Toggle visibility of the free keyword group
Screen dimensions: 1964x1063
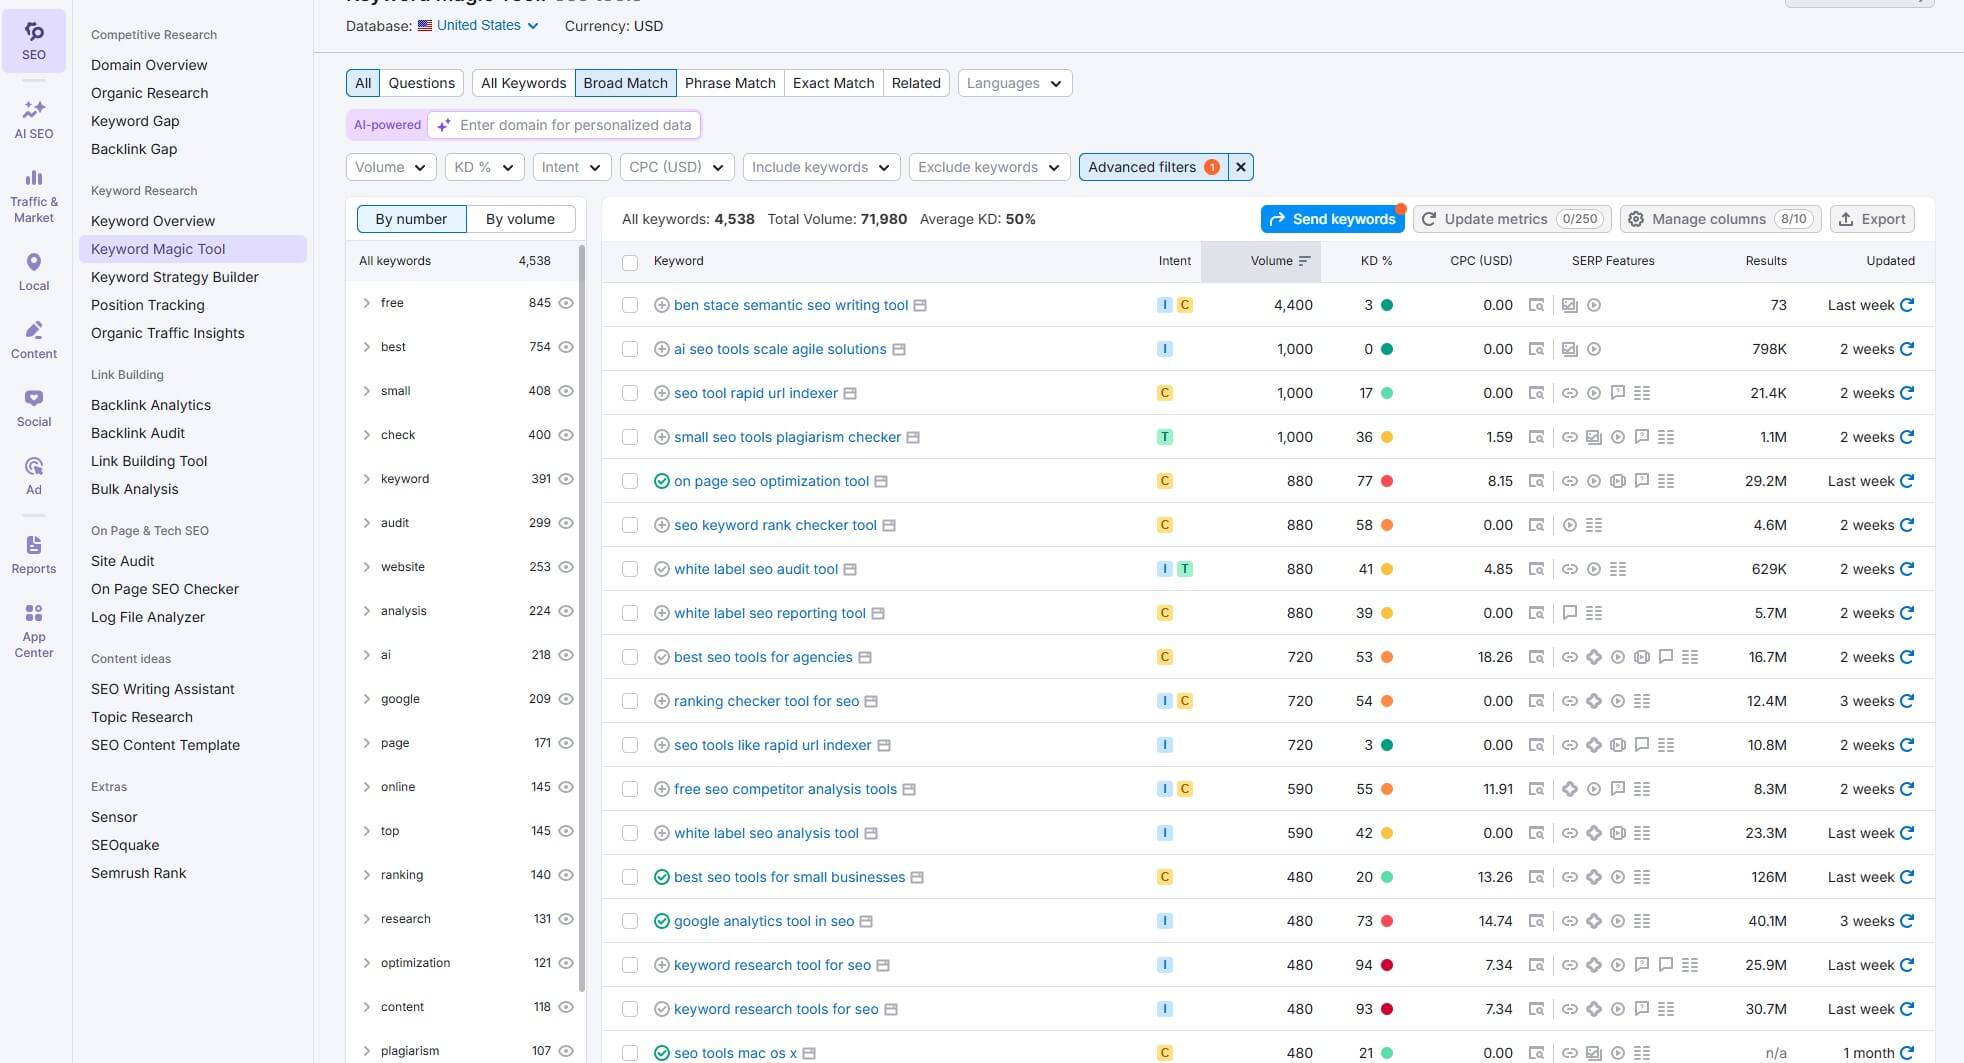click(x=566, y=302)
